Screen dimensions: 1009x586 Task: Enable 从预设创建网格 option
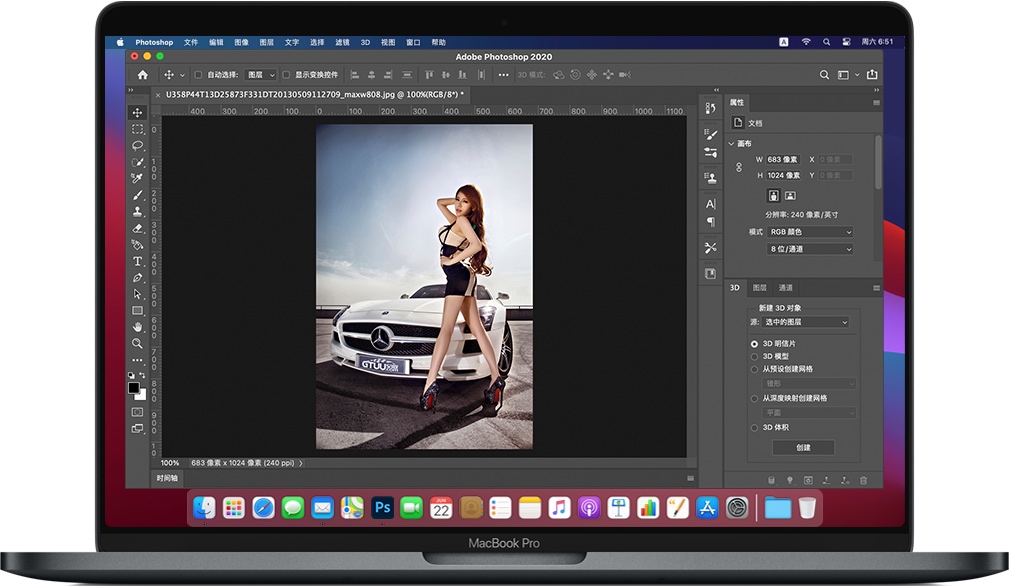(x=754, y=368)
